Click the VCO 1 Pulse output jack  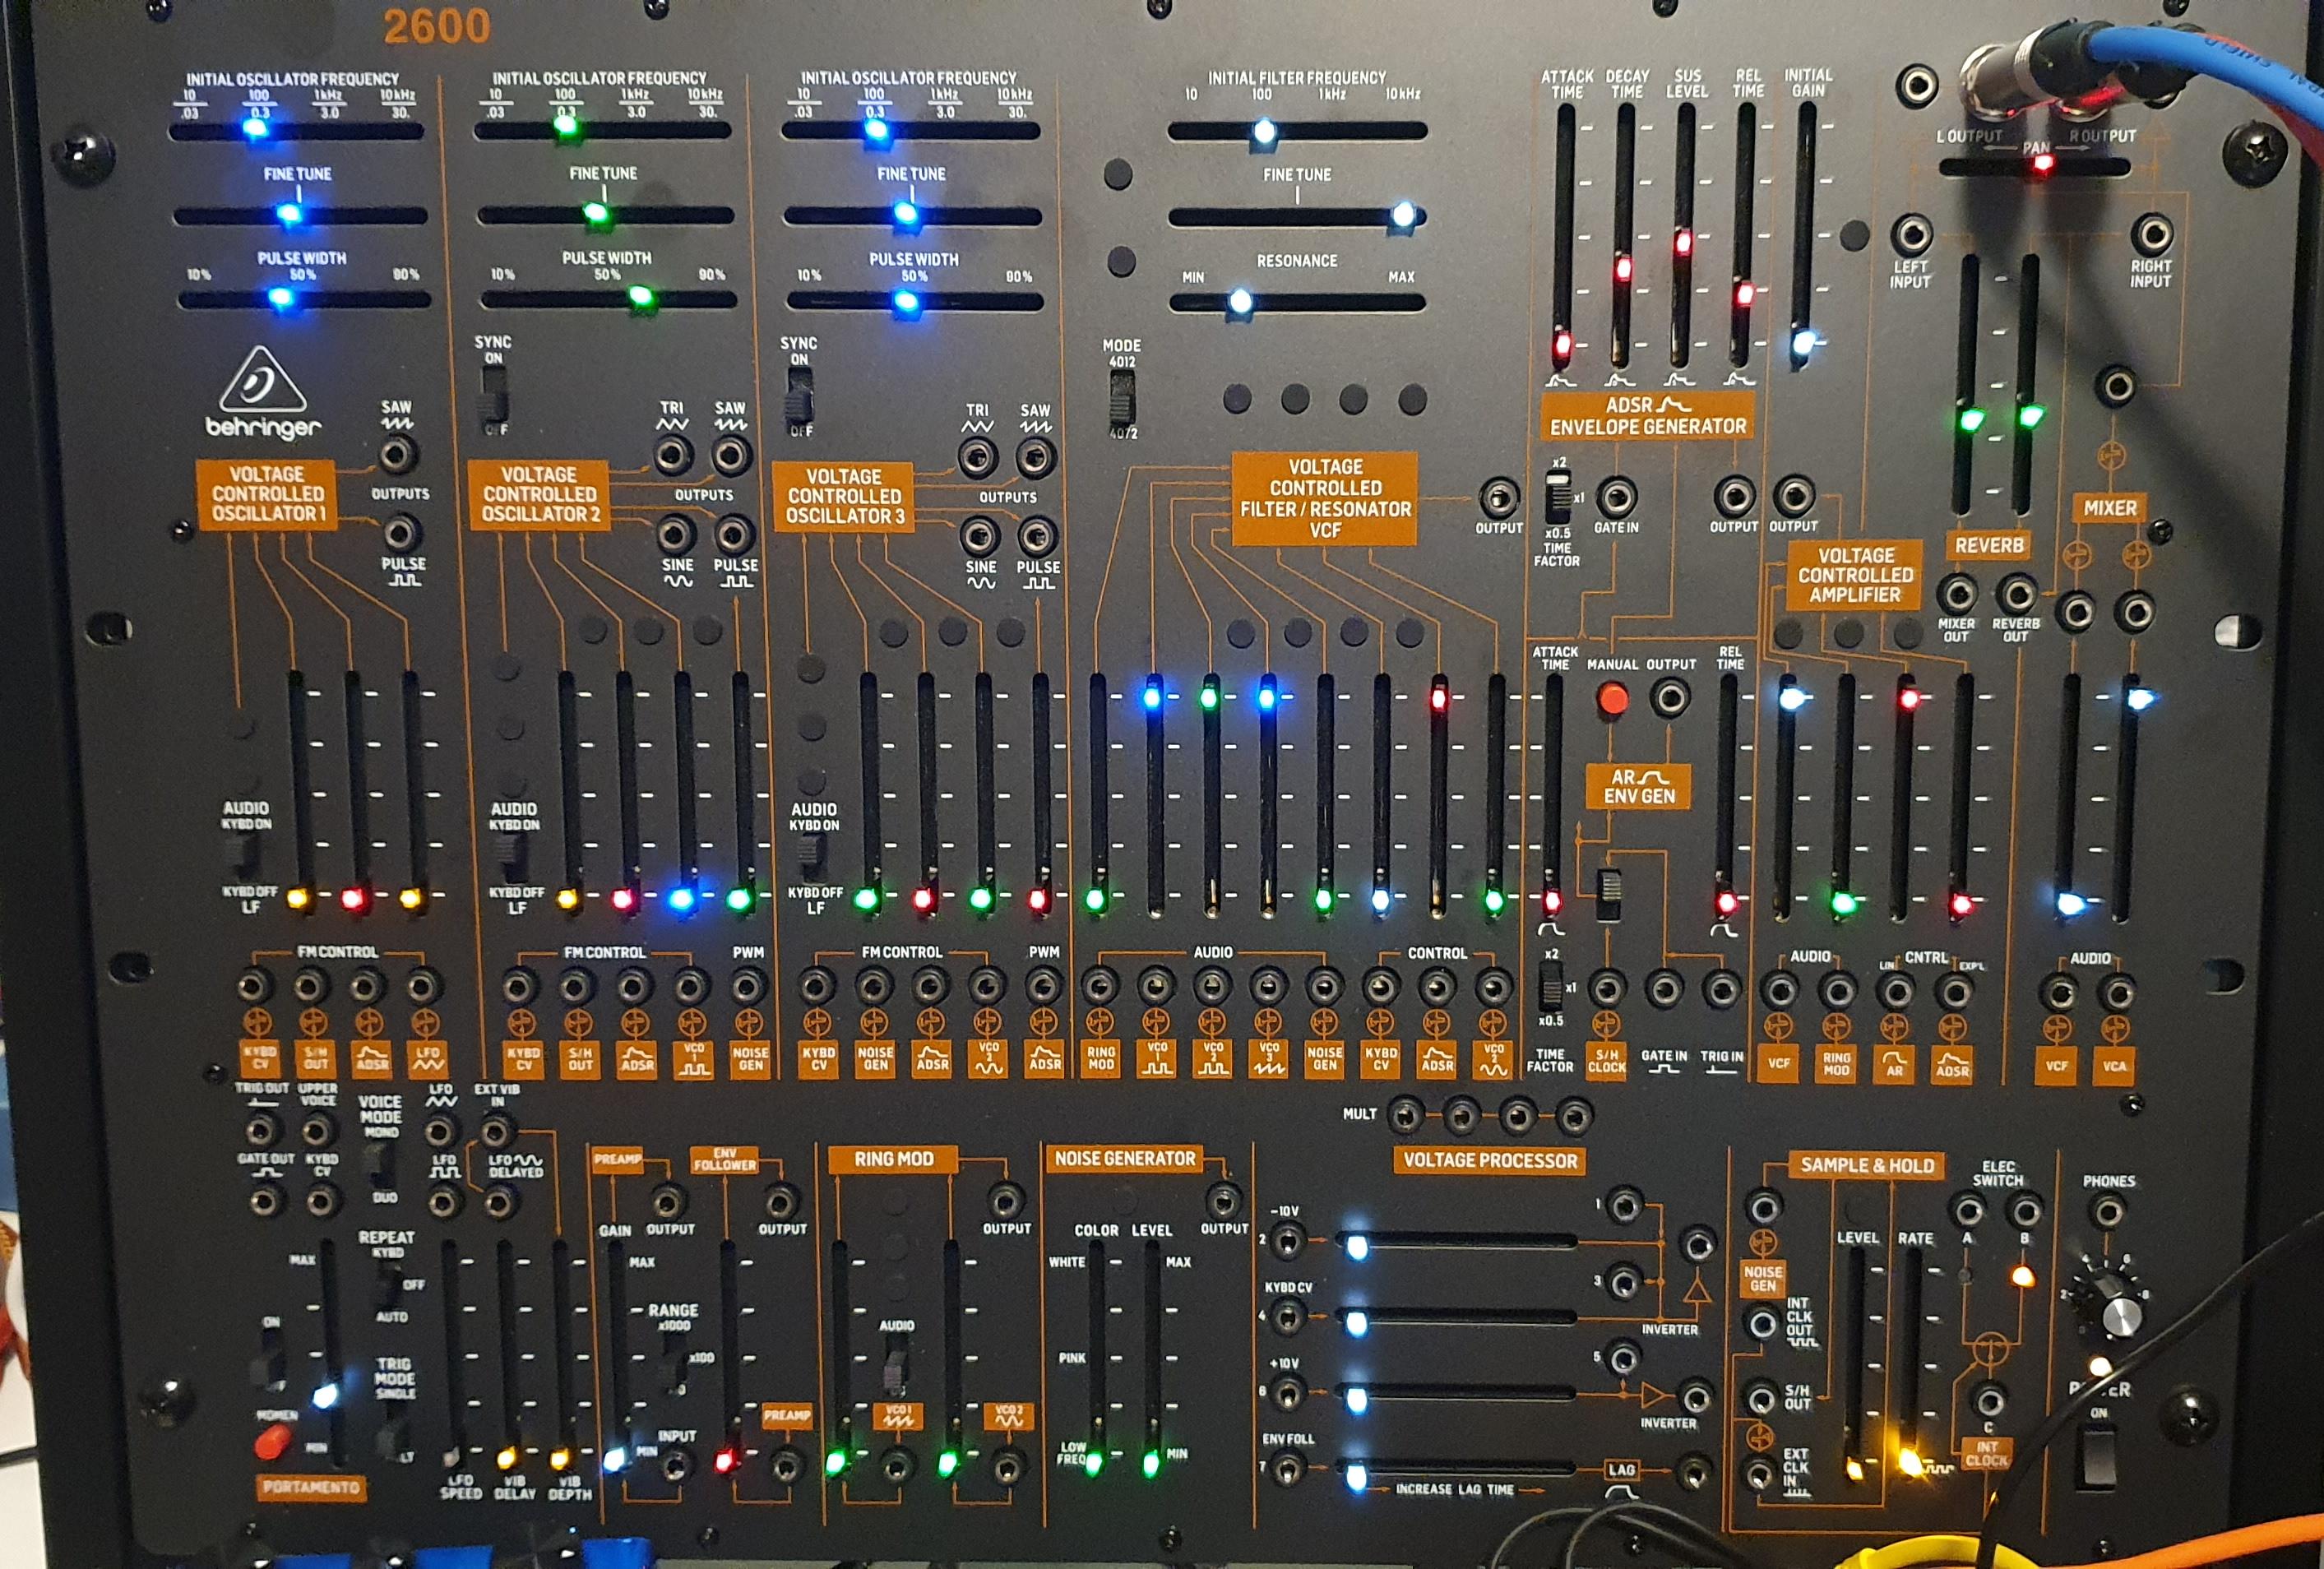pos(401,532)
